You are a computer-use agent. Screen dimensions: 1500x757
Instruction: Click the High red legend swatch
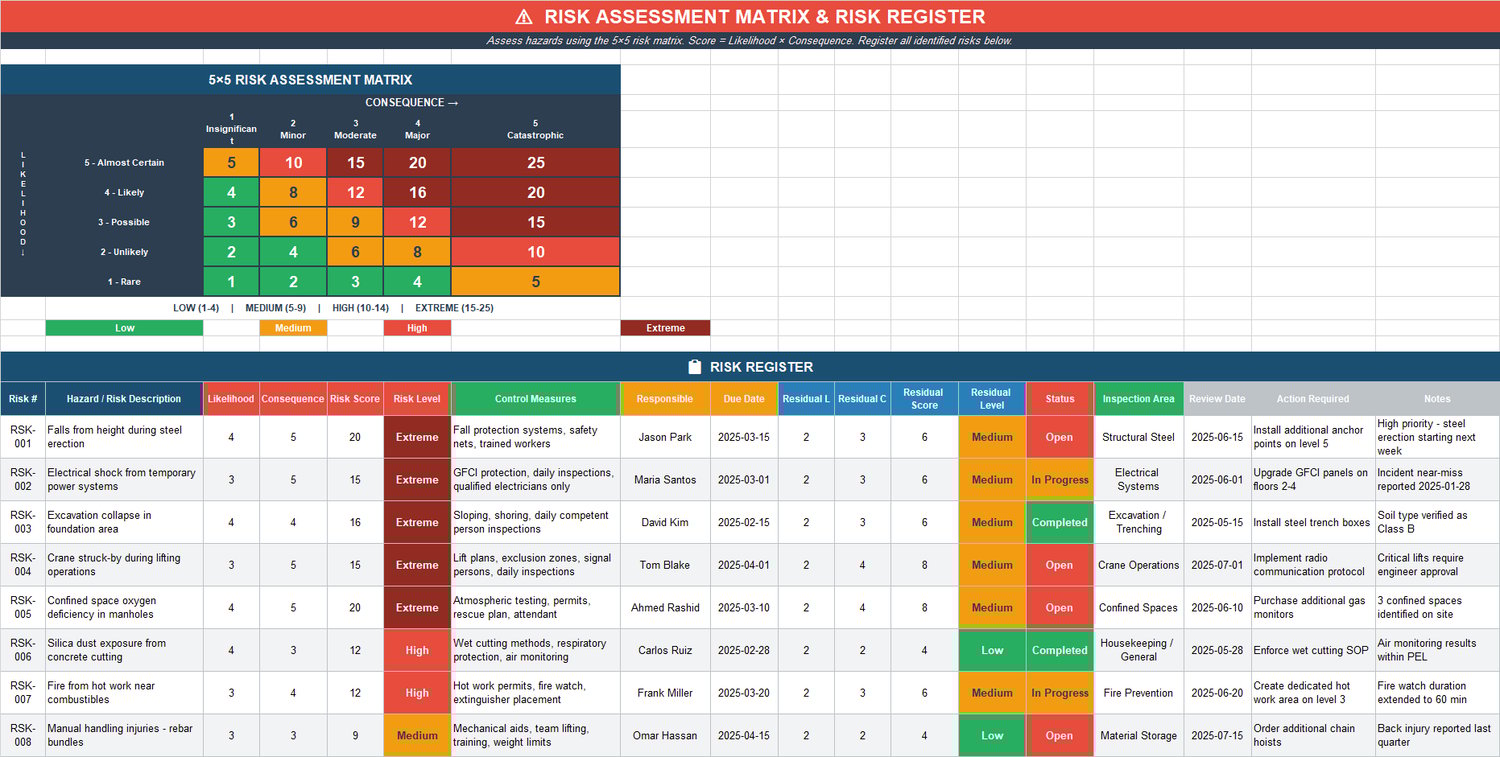(x=417, y=327)
